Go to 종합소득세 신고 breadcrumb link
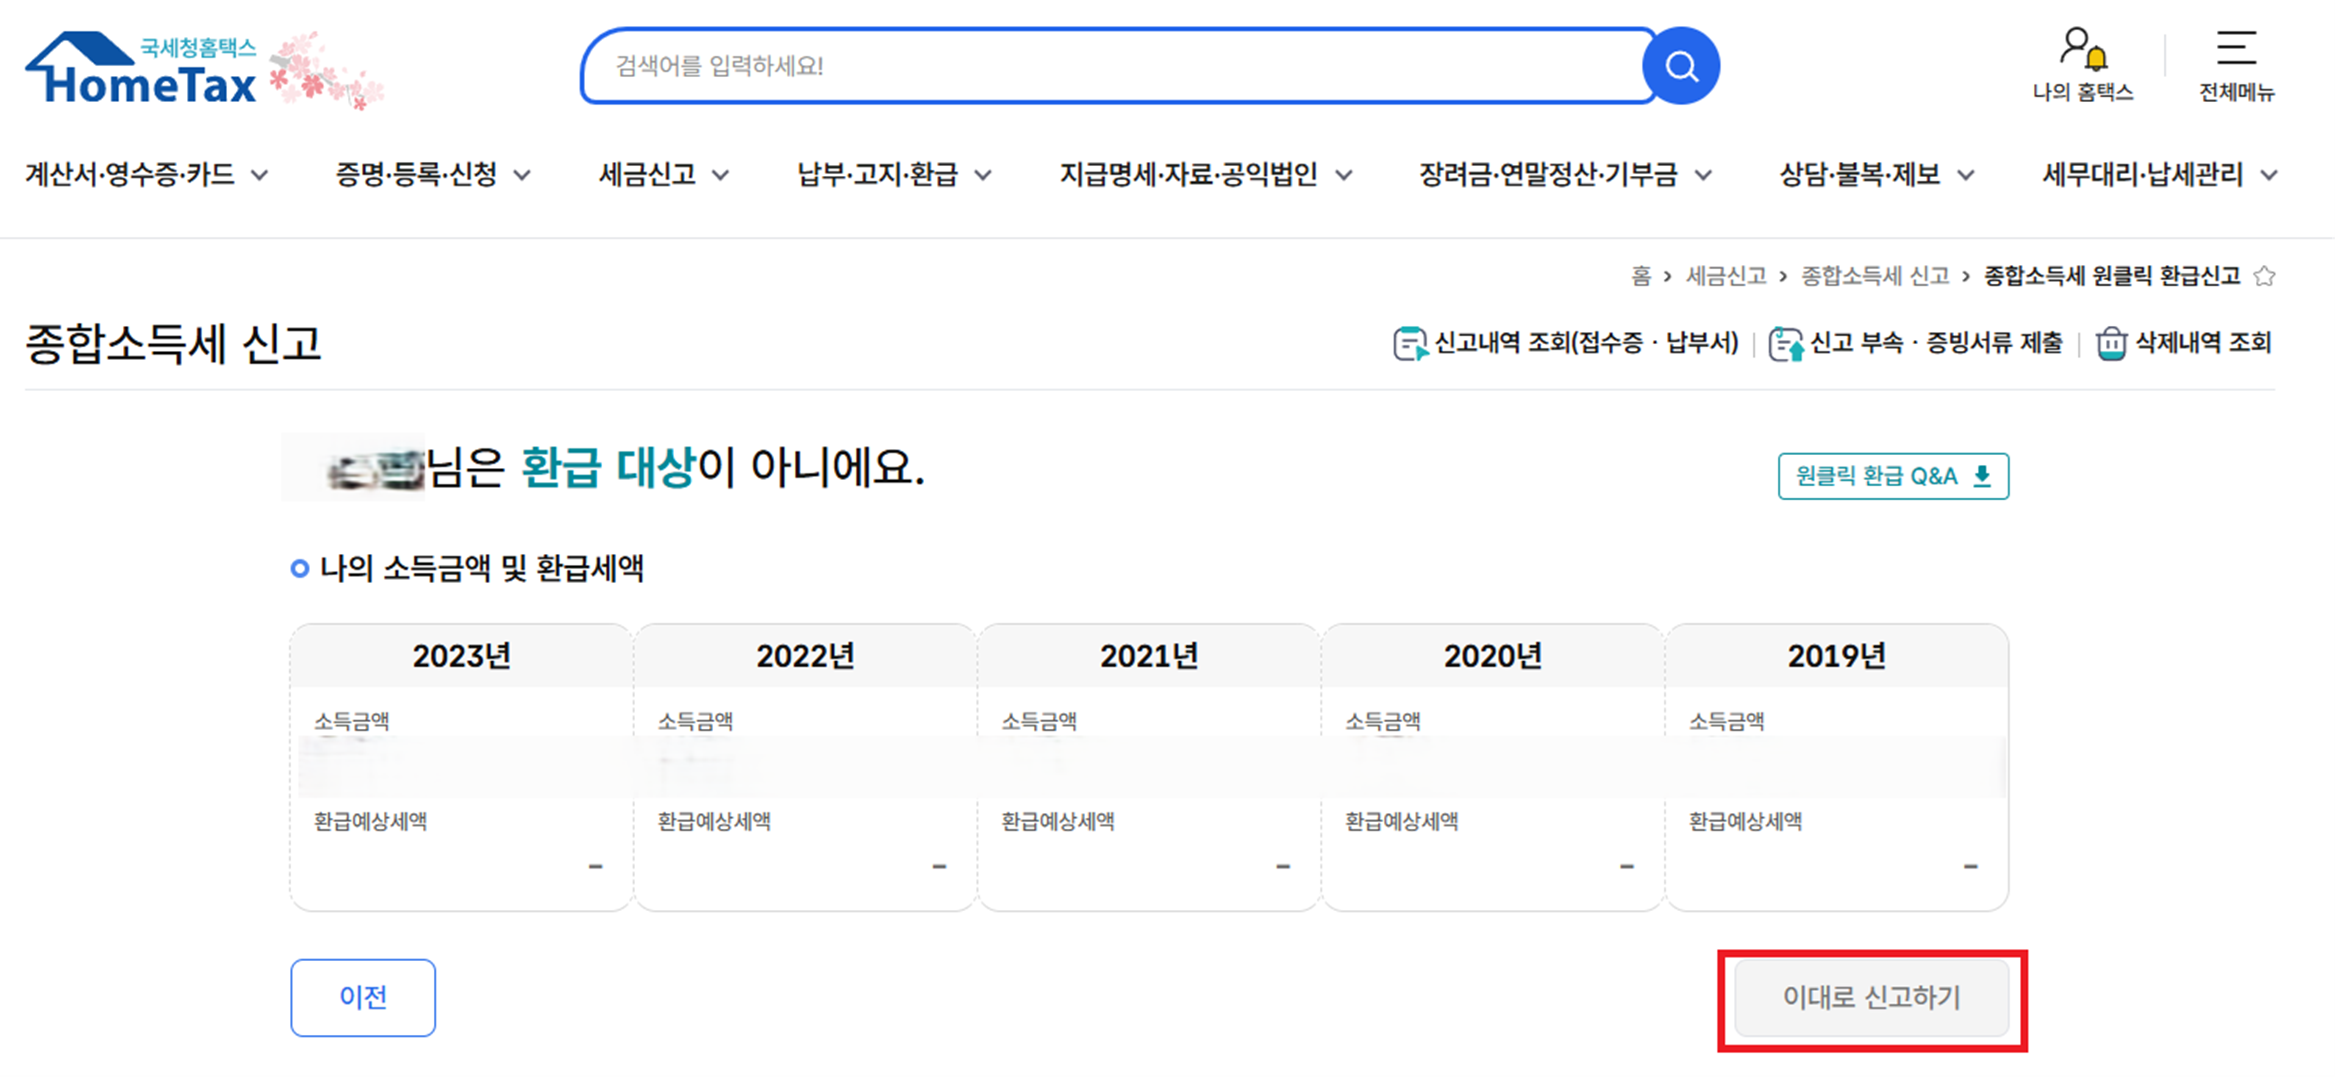 coord(1875,276)
